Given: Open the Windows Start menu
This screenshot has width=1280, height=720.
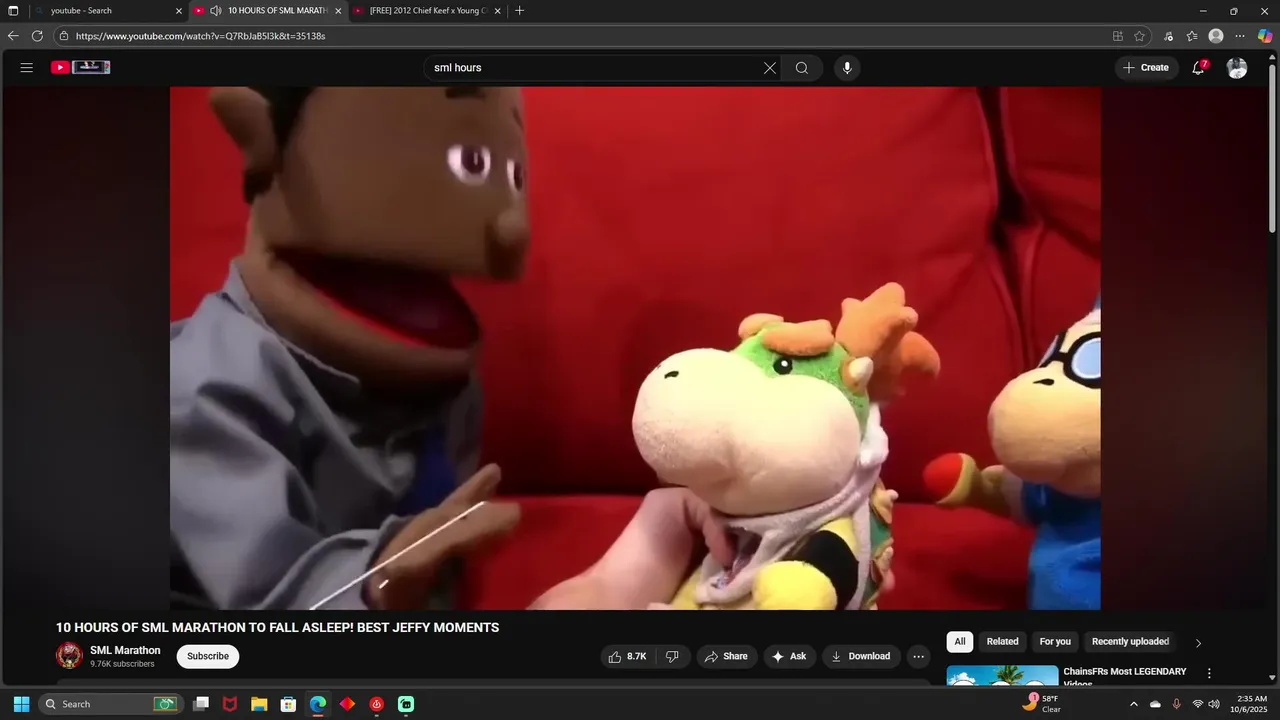Looking at the screenshot, I should (x=21, y=704).
